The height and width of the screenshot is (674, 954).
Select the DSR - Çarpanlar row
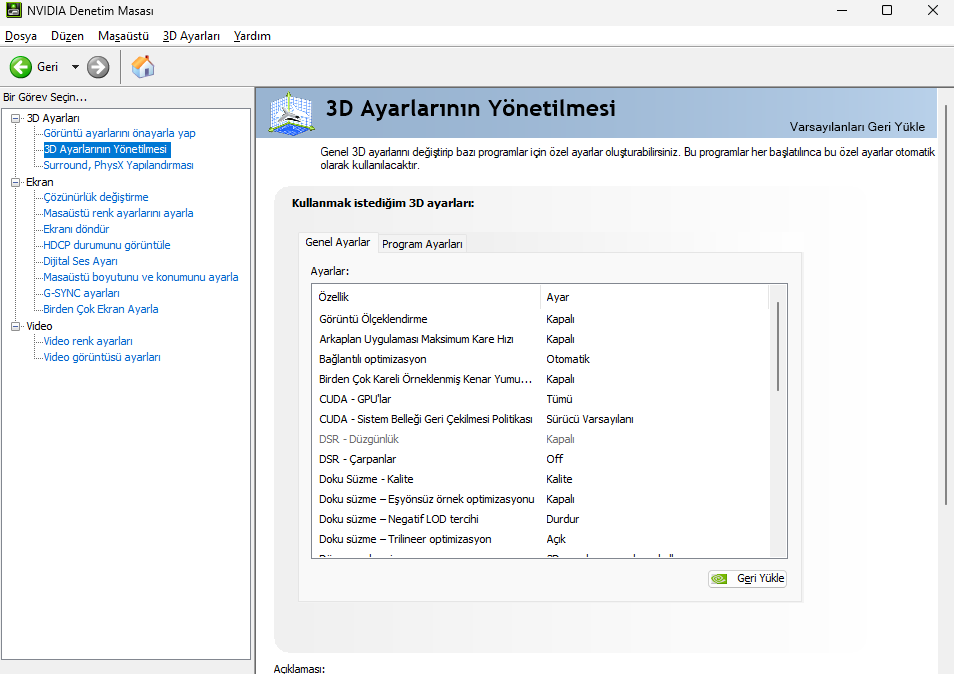pyautogui.click(x=540, y=459)
